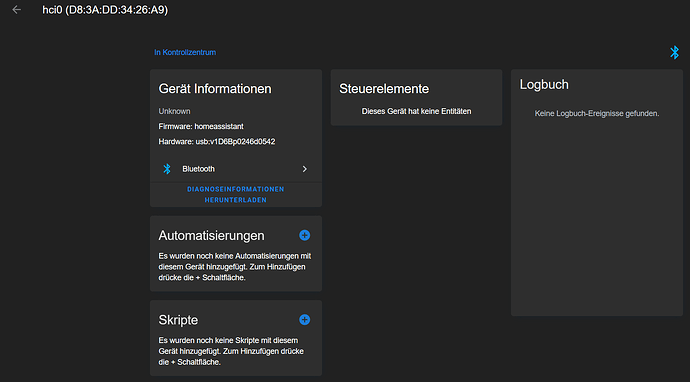Click the Logbuch heading

pos(544,84)
